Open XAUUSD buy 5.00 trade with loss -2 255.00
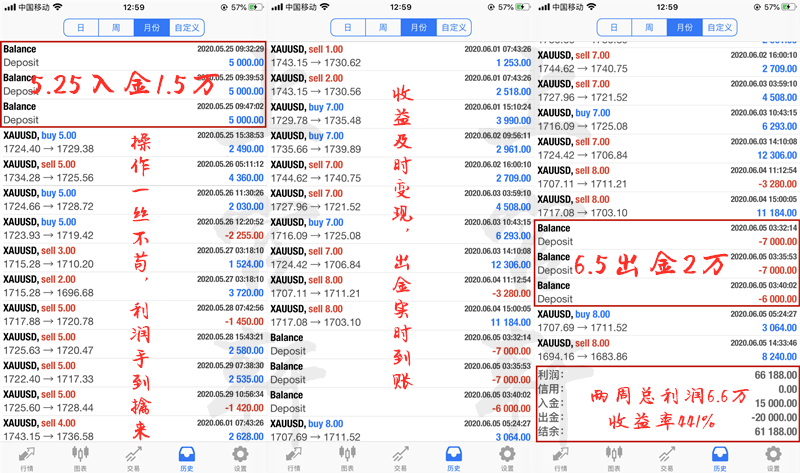The image size is (800, 473). click(133, 229)
